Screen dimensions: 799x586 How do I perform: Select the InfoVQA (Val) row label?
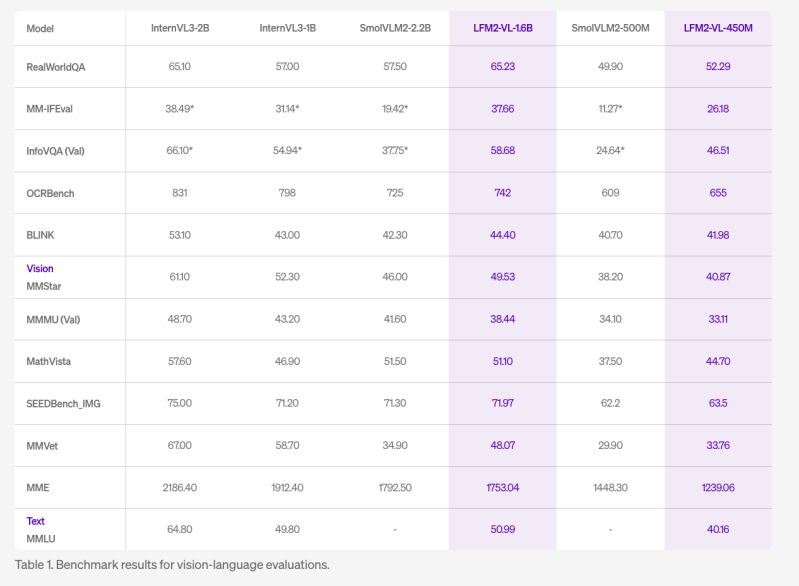coord(55,150)
